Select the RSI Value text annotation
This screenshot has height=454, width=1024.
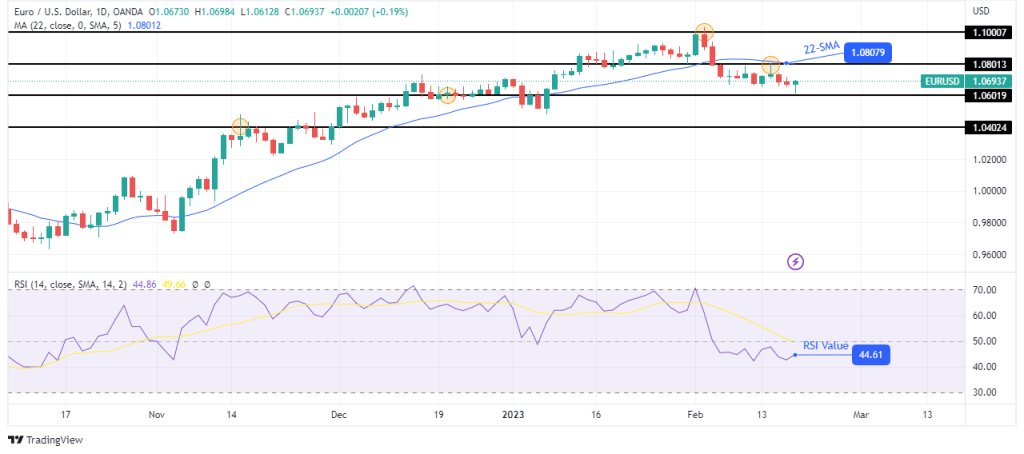pos(825,346)
